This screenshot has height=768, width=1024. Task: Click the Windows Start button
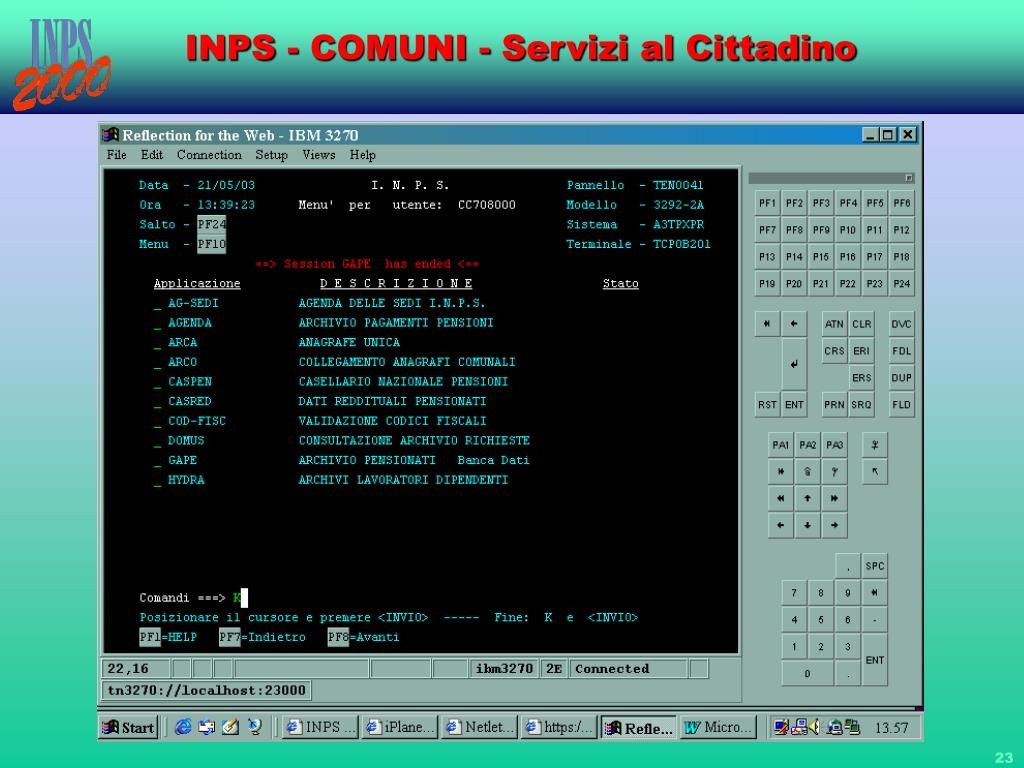pyautogui.click(x=129, y=727)
